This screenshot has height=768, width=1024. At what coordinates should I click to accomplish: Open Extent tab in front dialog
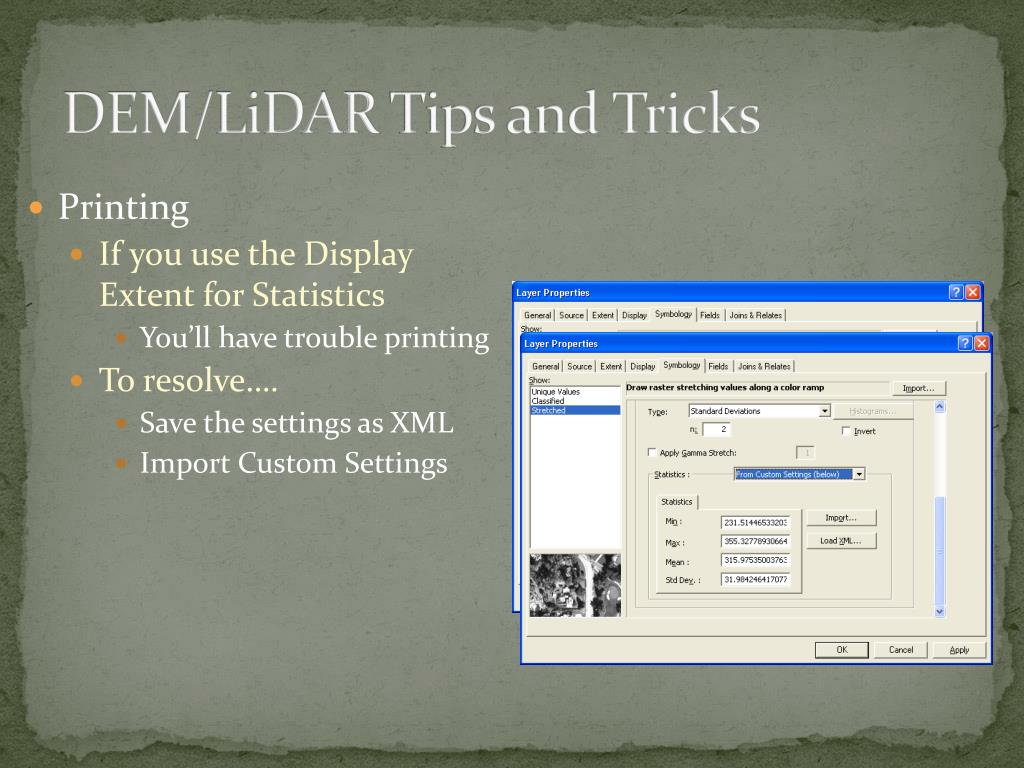[611, 366]
